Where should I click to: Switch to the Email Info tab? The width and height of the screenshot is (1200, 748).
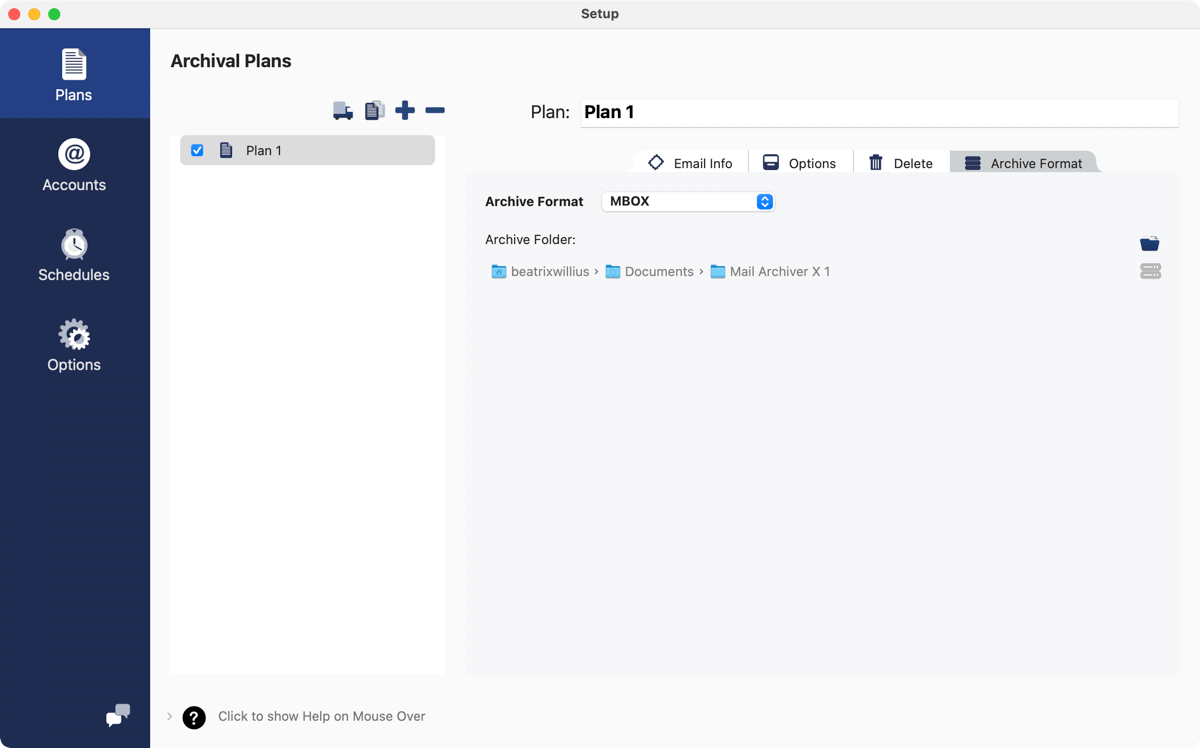689,162
